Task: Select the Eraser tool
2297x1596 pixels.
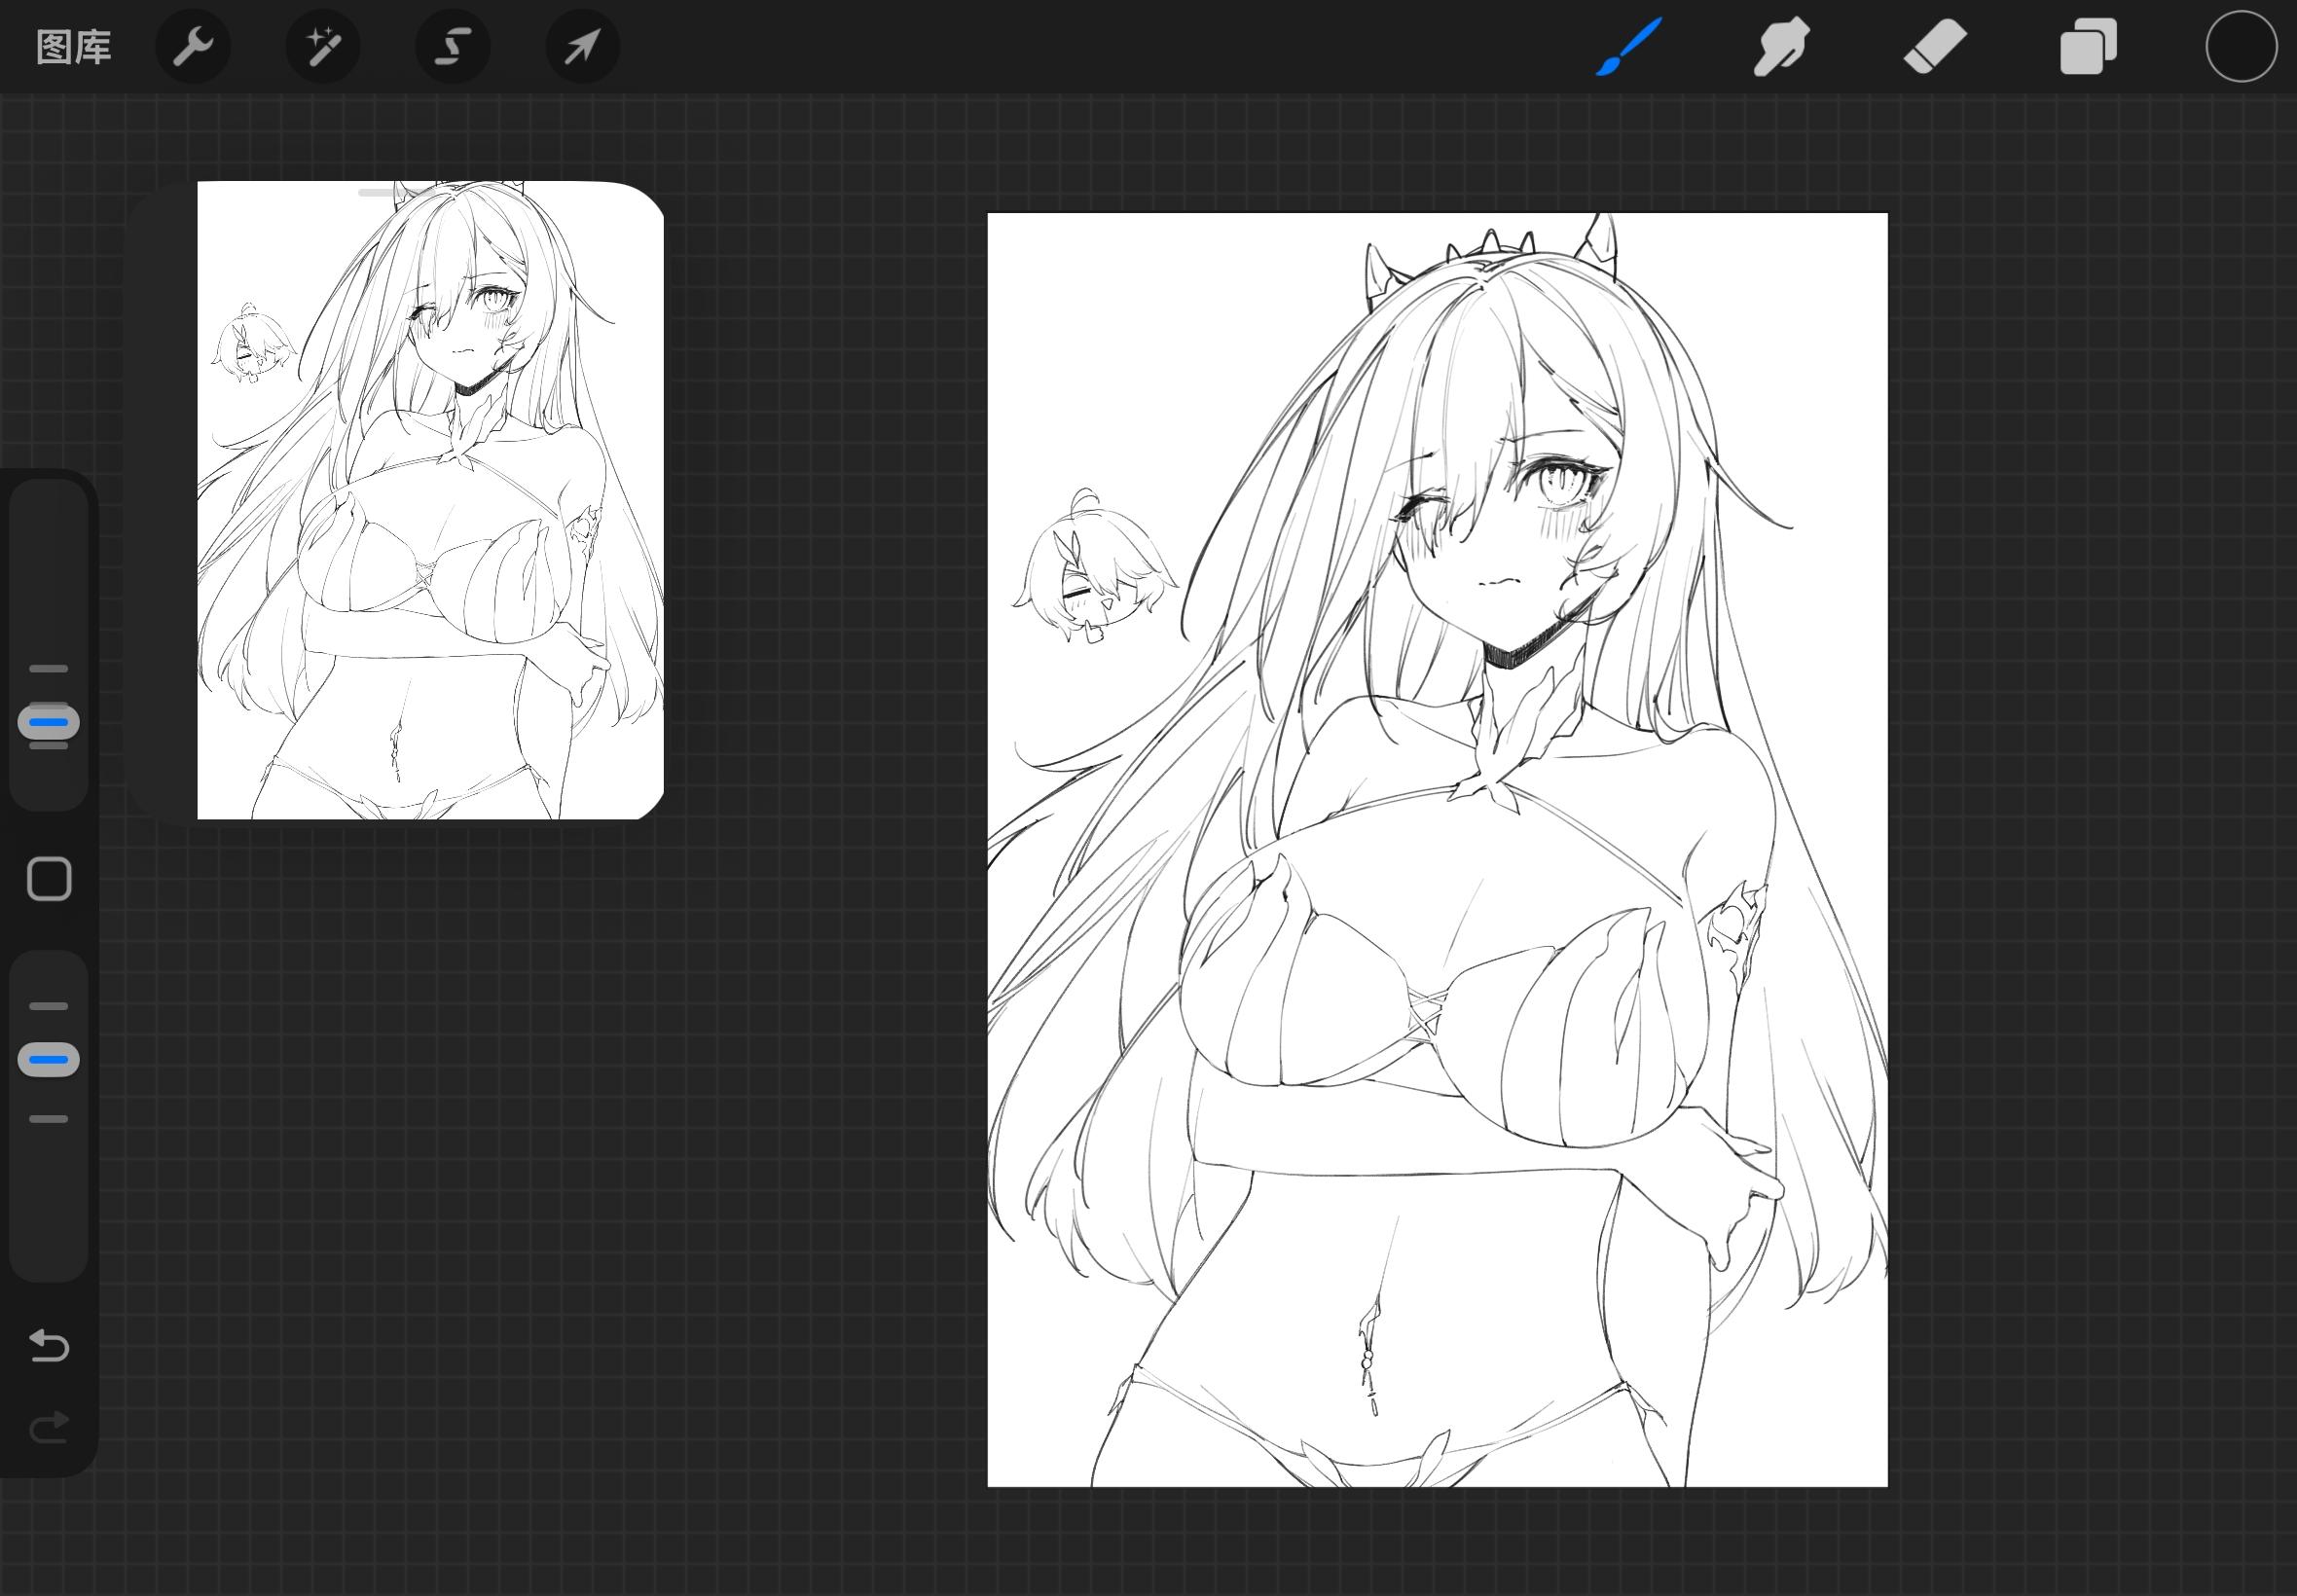Action: coord(1934,47)
